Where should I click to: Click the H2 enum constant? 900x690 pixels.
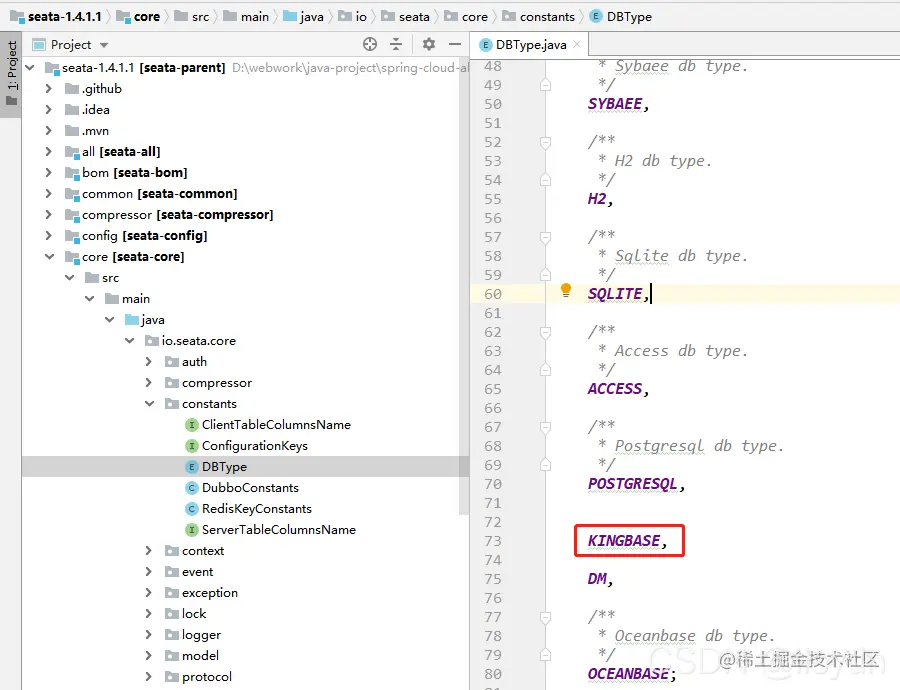pyautogui.click(x=597, y=199)
